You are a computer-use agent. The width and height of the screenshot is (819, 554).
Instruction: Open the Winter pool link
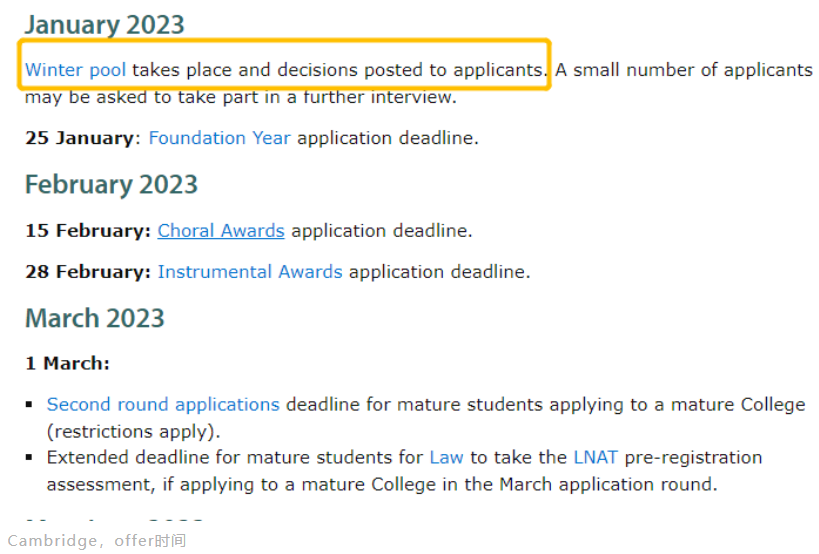(x=75, y=69)
